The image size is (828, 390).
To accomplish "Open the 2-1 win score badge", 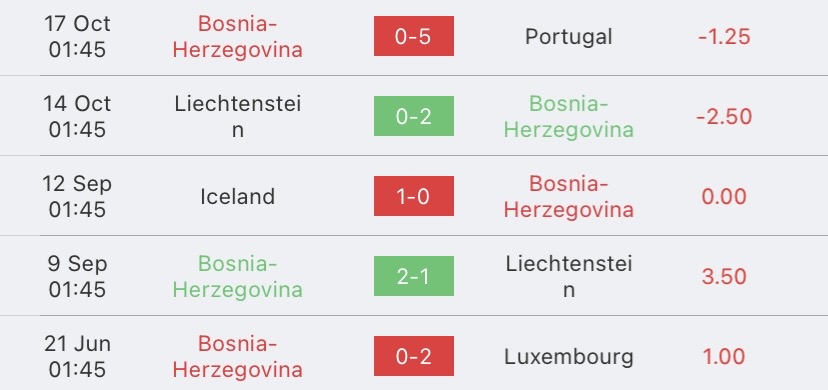I will click(413, 276).
